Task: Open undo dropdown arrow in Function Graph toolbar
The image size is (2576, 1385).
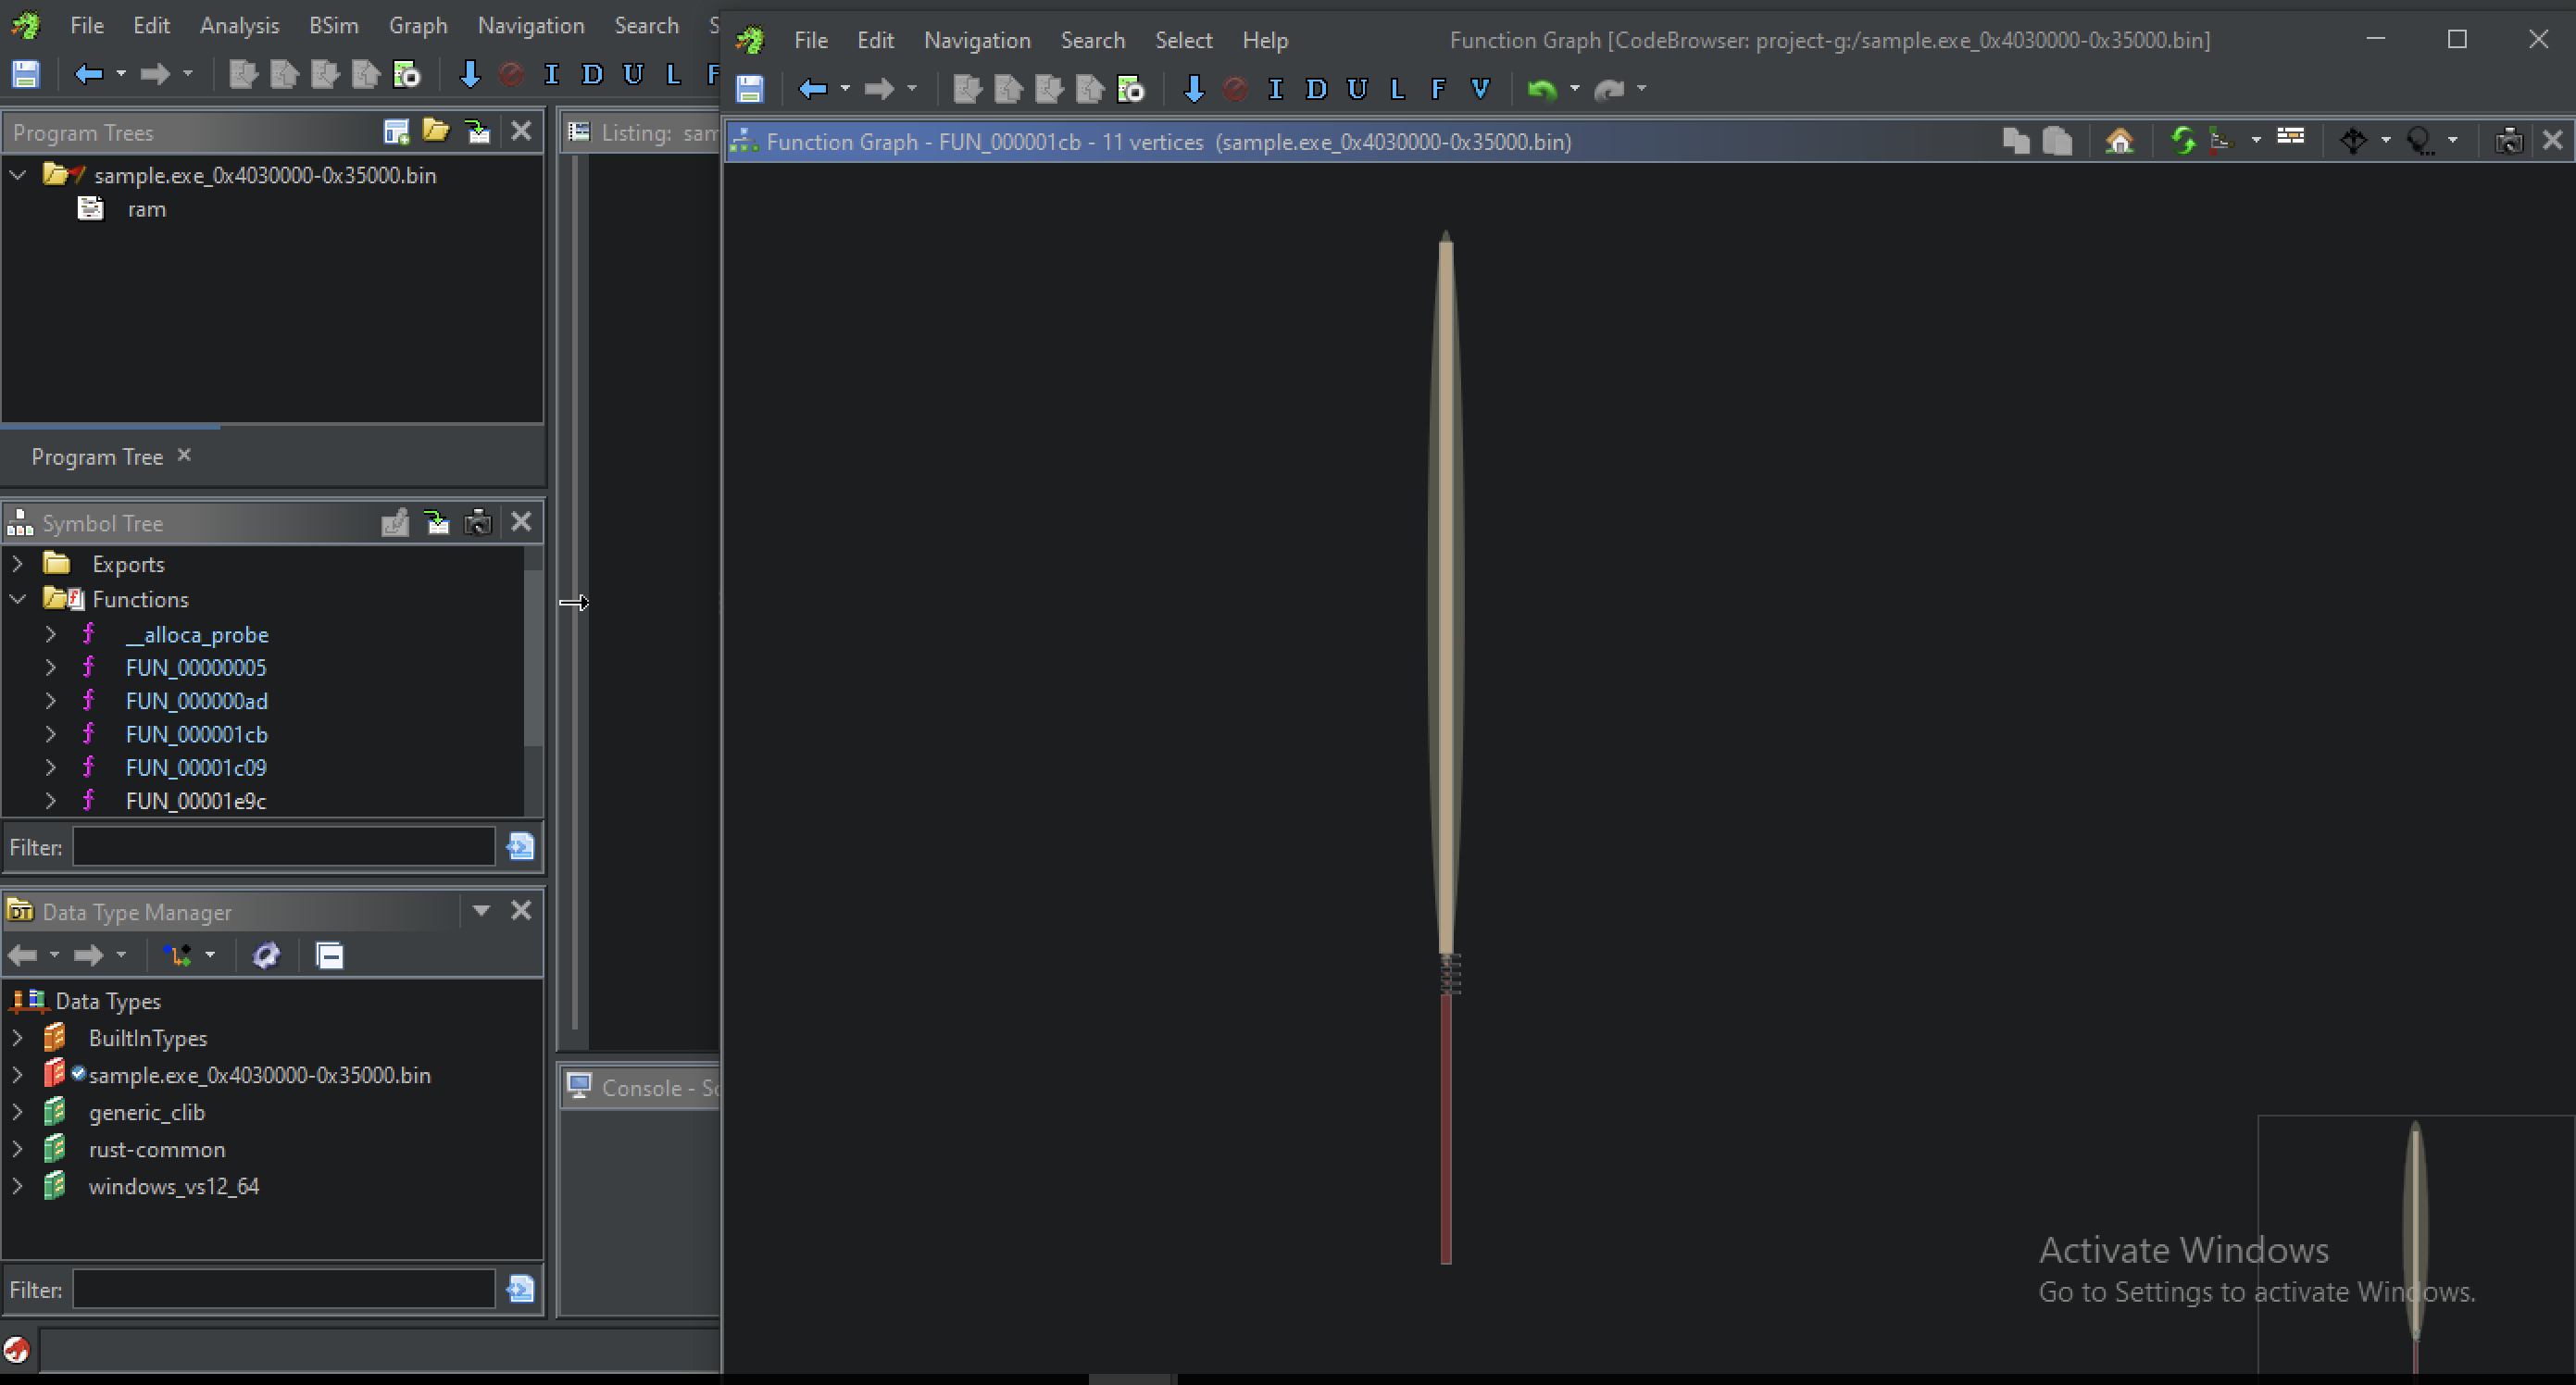Action: tap(1575, 89)
